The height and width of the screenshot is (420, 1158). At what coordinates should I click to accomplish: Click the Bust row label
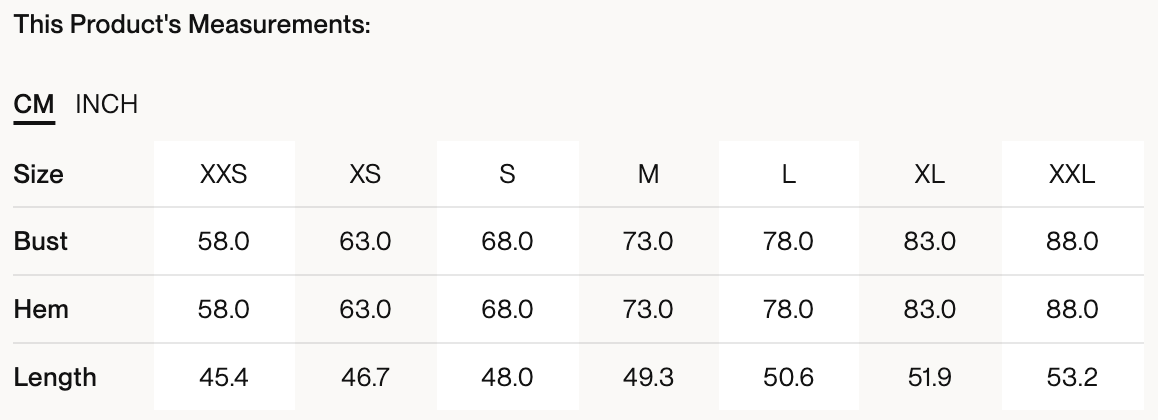pyautogui.click(x=41, y=241)
